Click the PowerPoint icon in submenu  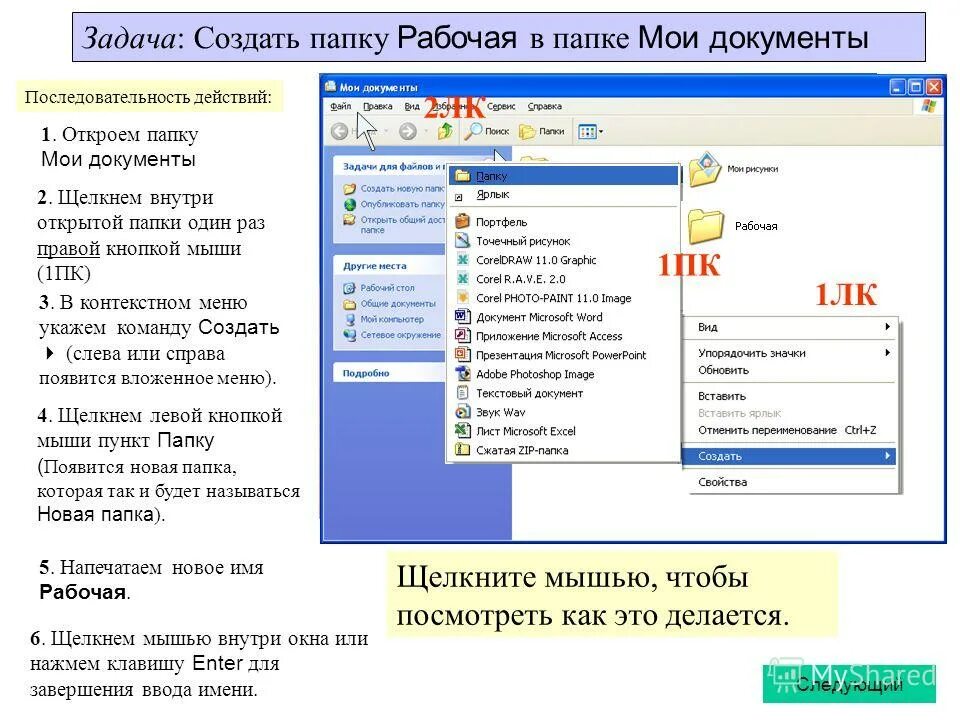tap(462, 354)
